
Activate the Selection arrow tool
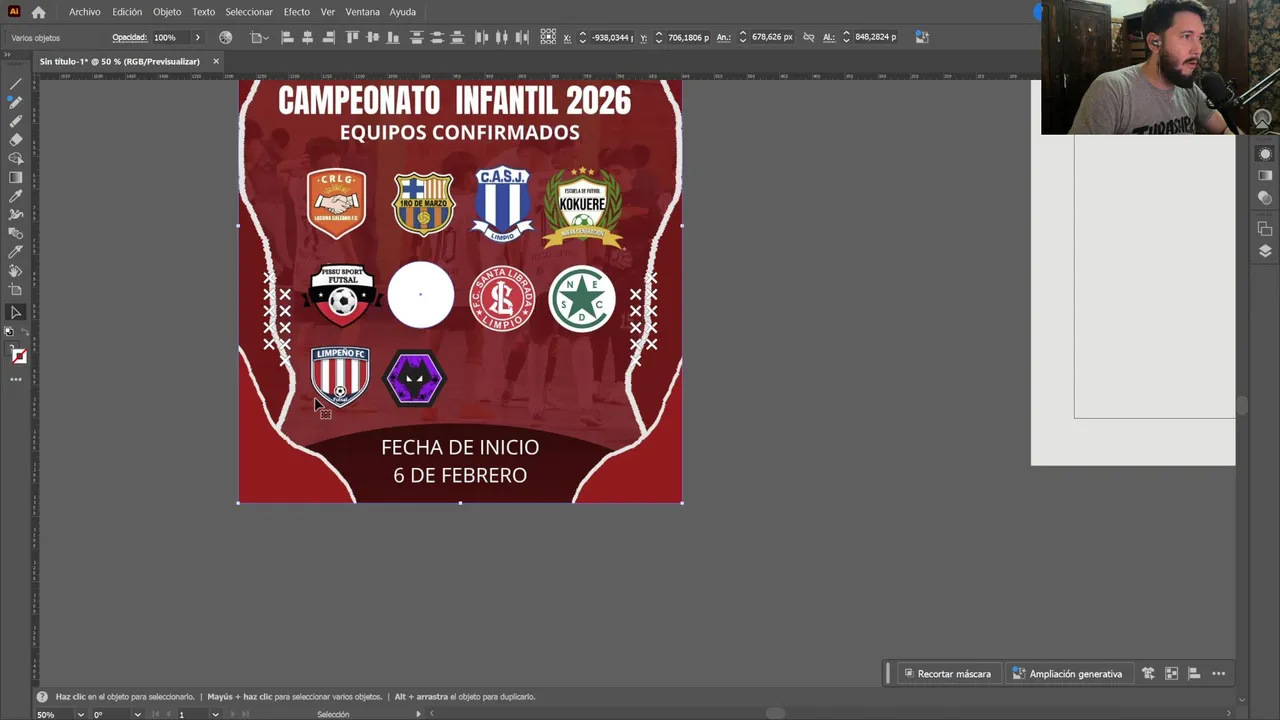point(15,312)
